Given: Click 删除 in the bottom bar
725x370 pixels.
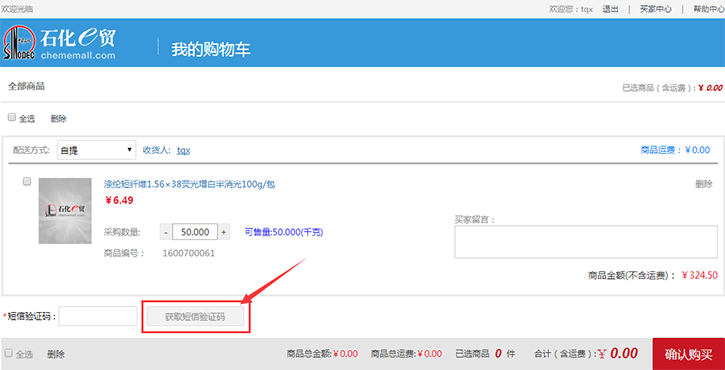Looking at the screenshot, I should click(x=56, y=354).
